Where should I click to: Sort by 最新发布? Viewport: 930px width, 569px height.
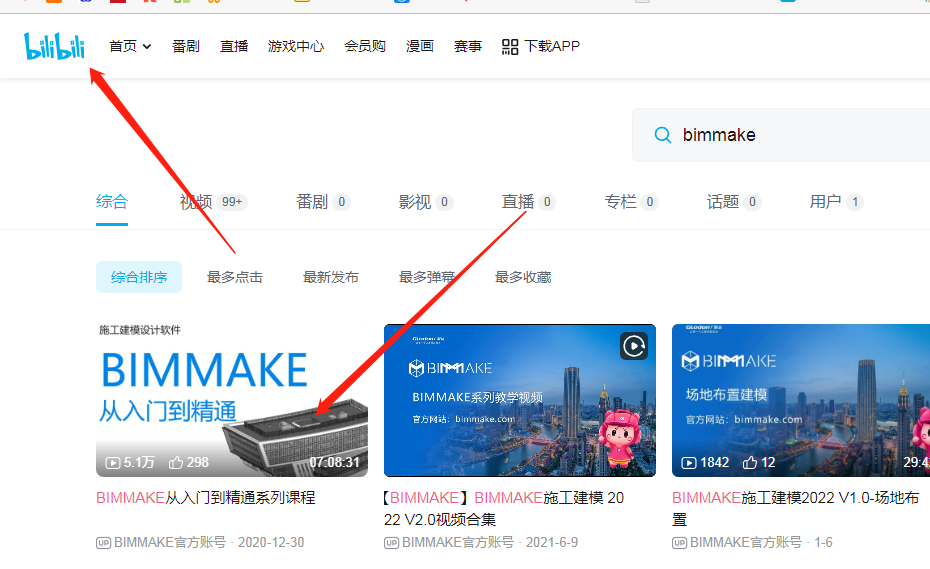coord(330,277)
